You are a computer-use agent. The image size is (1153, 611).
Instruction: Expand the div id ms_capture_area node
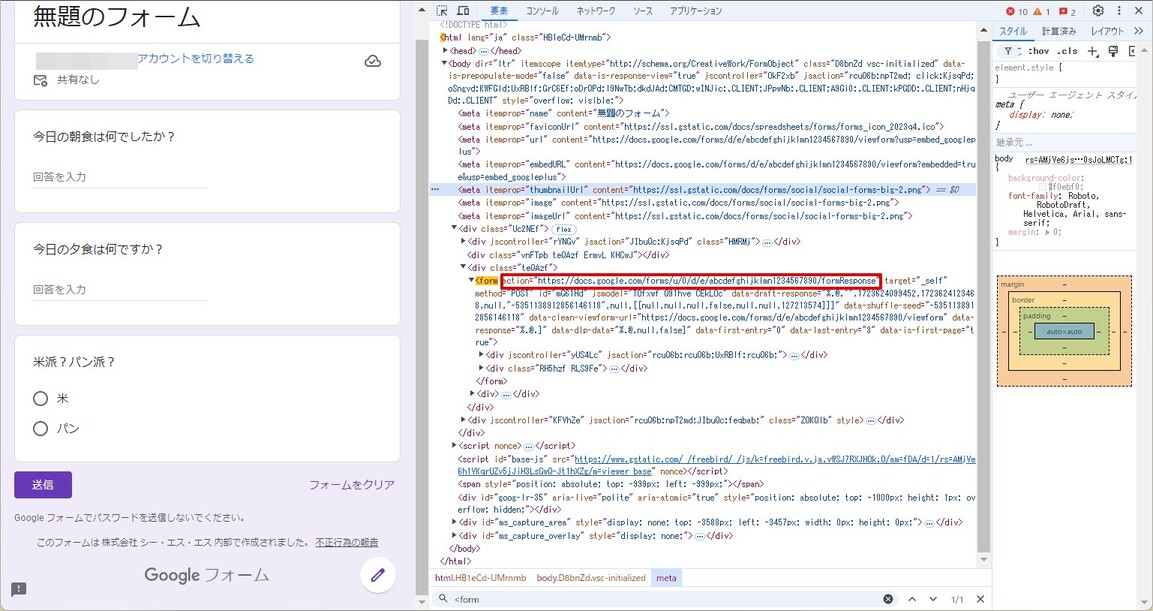(454, 523)
